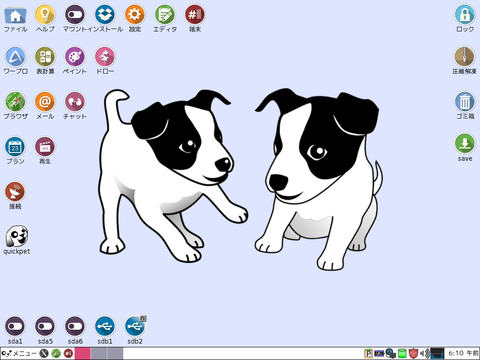Launch the ペイント paint palette icon
The width and height of the screenshot is (480, 360).
point(75,57)
